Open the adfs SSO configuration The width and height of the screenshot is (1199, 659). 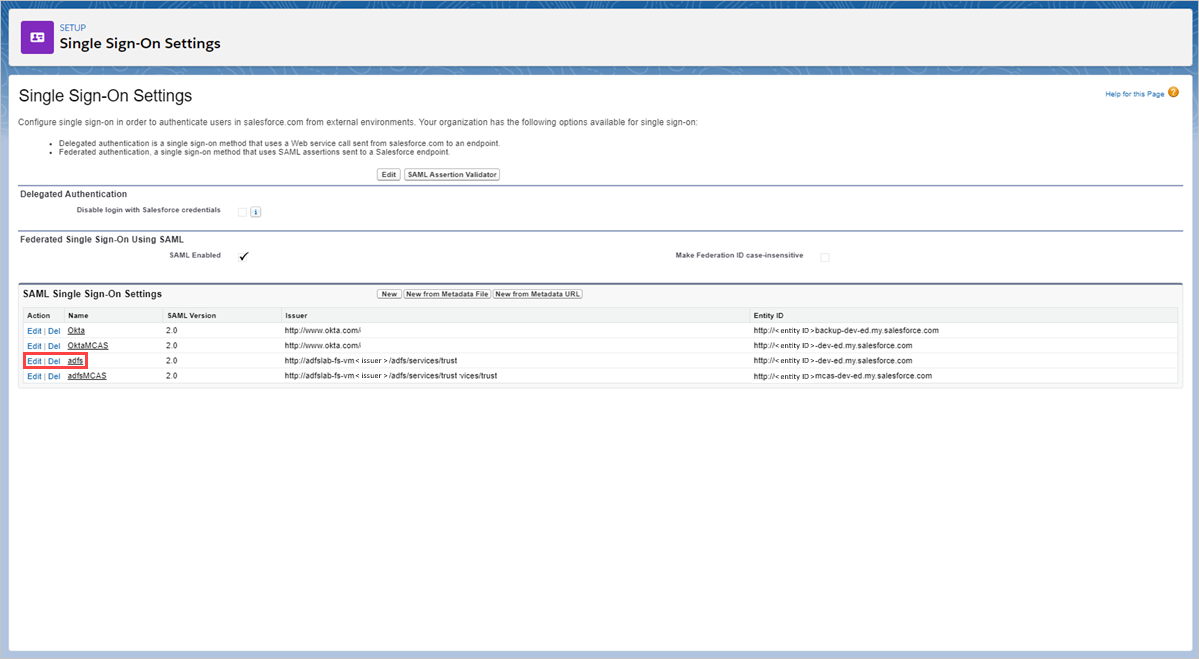[x=75, y=360]
